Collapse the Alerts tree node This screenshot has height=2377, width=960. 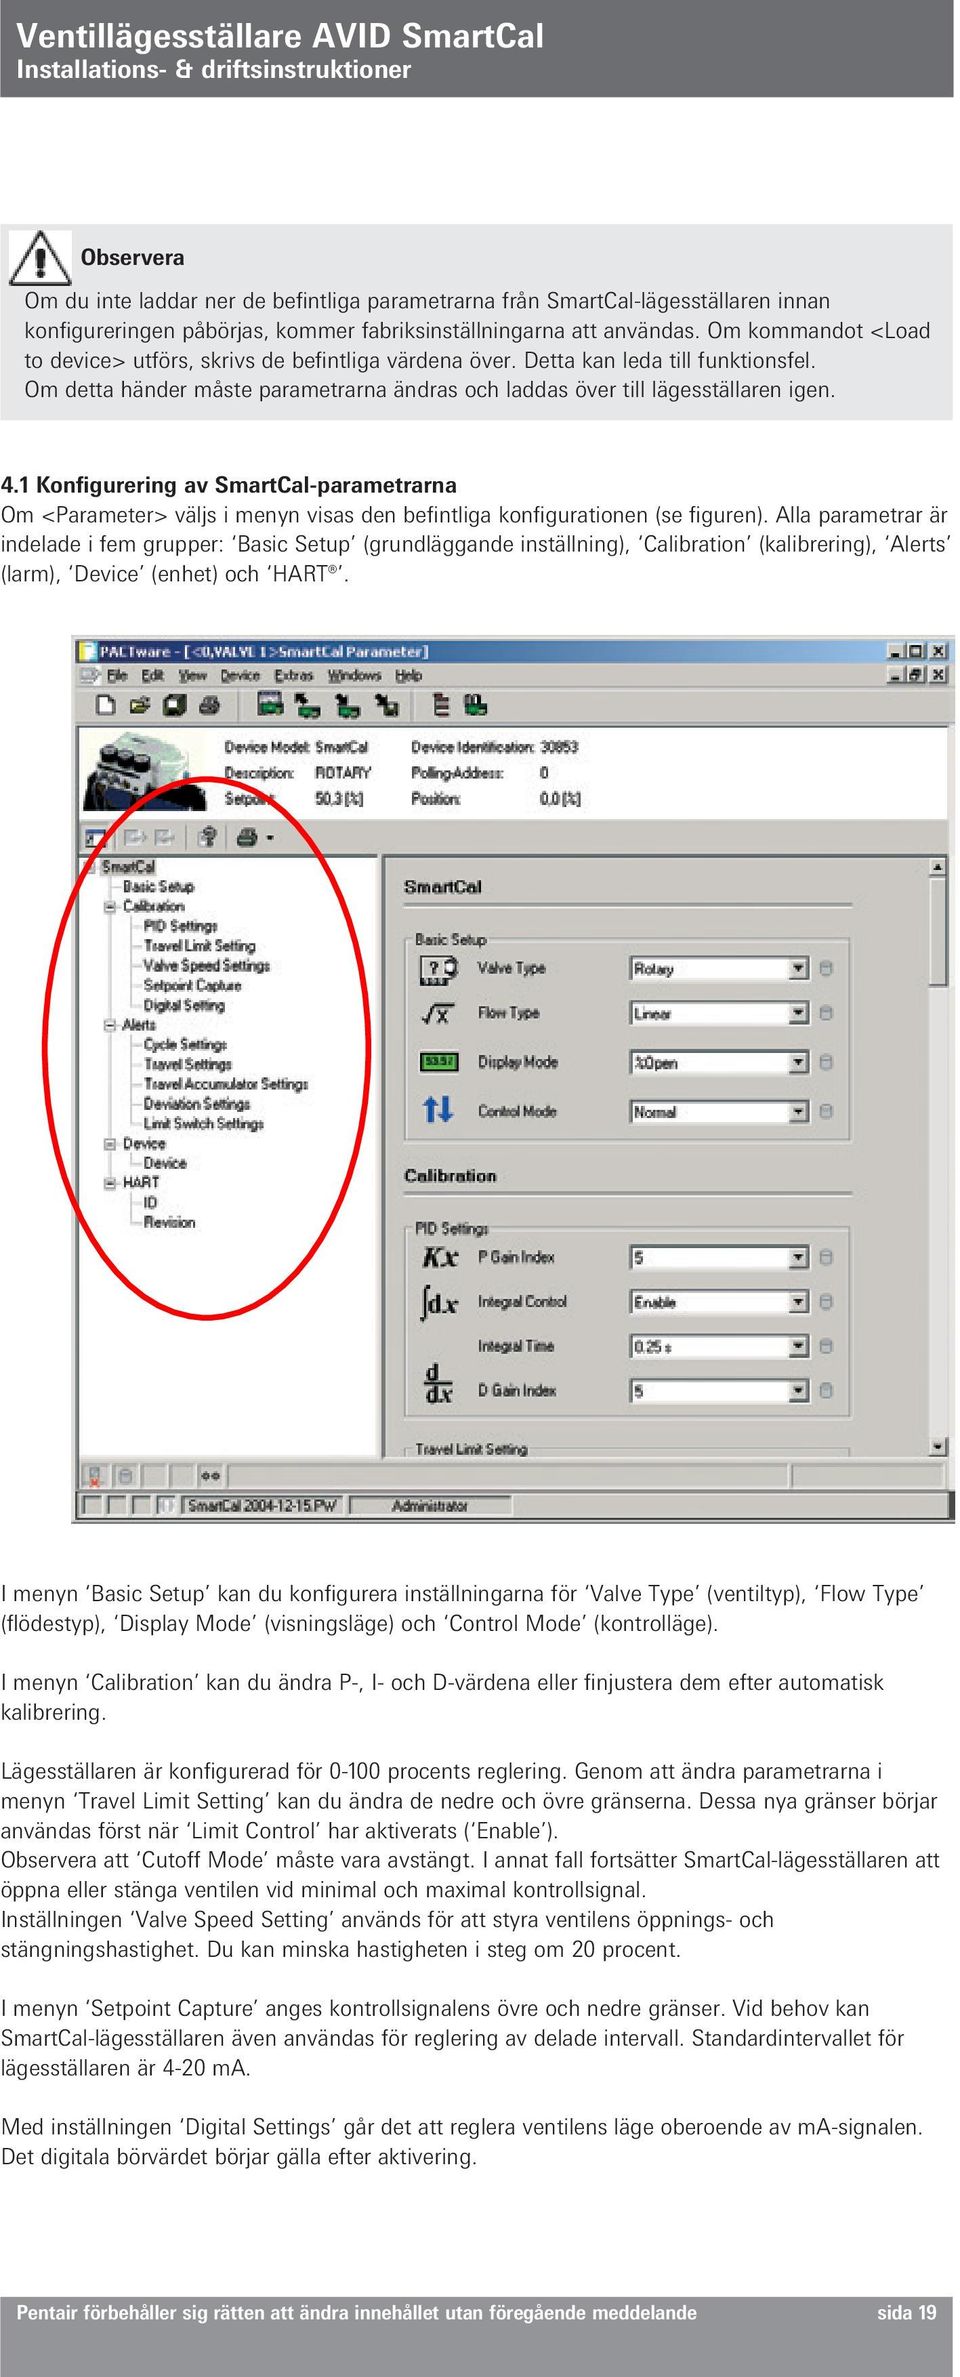coord(110,1025)
